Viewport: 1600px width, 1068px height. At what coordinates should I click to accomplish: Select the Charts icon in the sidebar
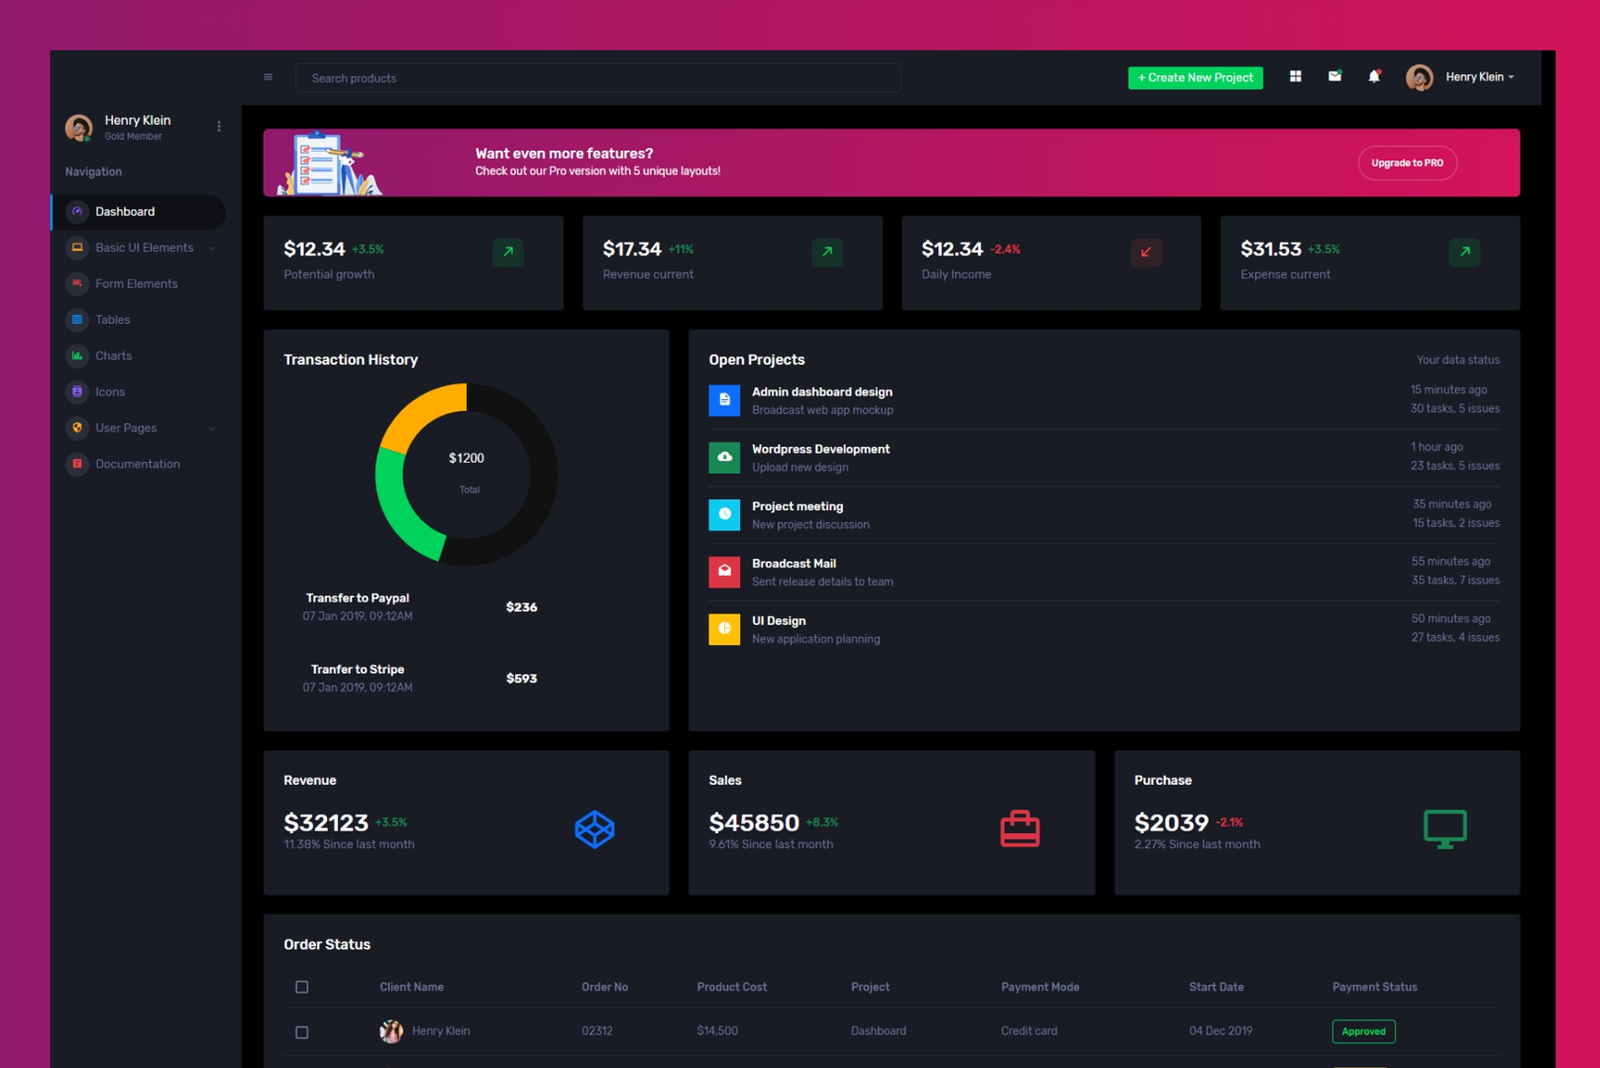[77, 355]
